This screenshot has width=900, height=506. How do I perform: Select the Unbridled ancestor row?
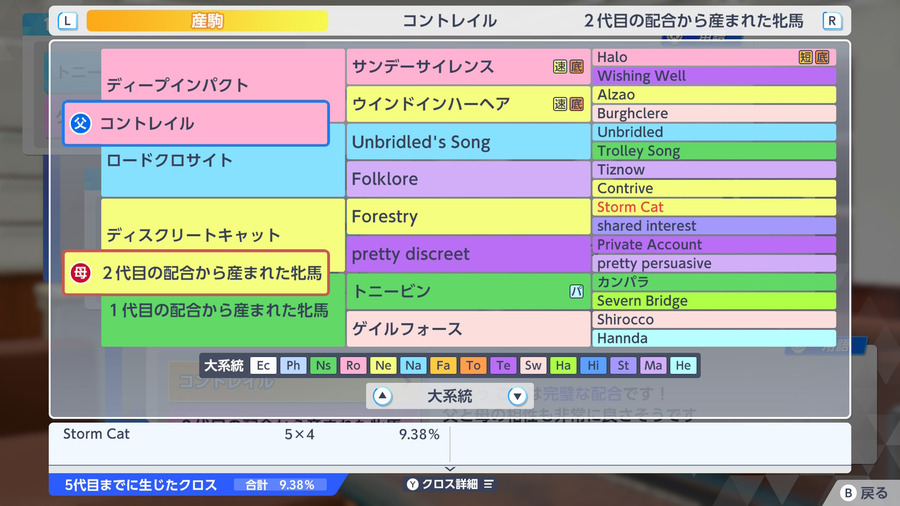(714, 132)
